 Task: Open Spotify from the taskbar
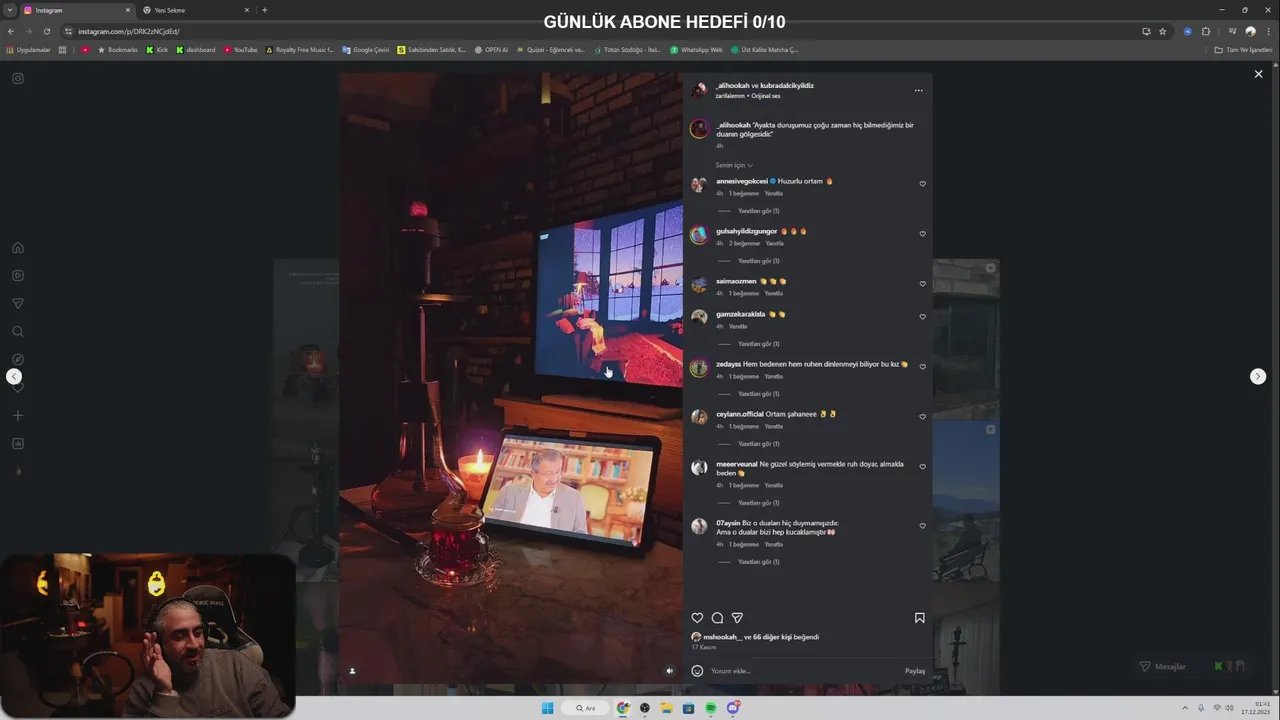point(710,708)
